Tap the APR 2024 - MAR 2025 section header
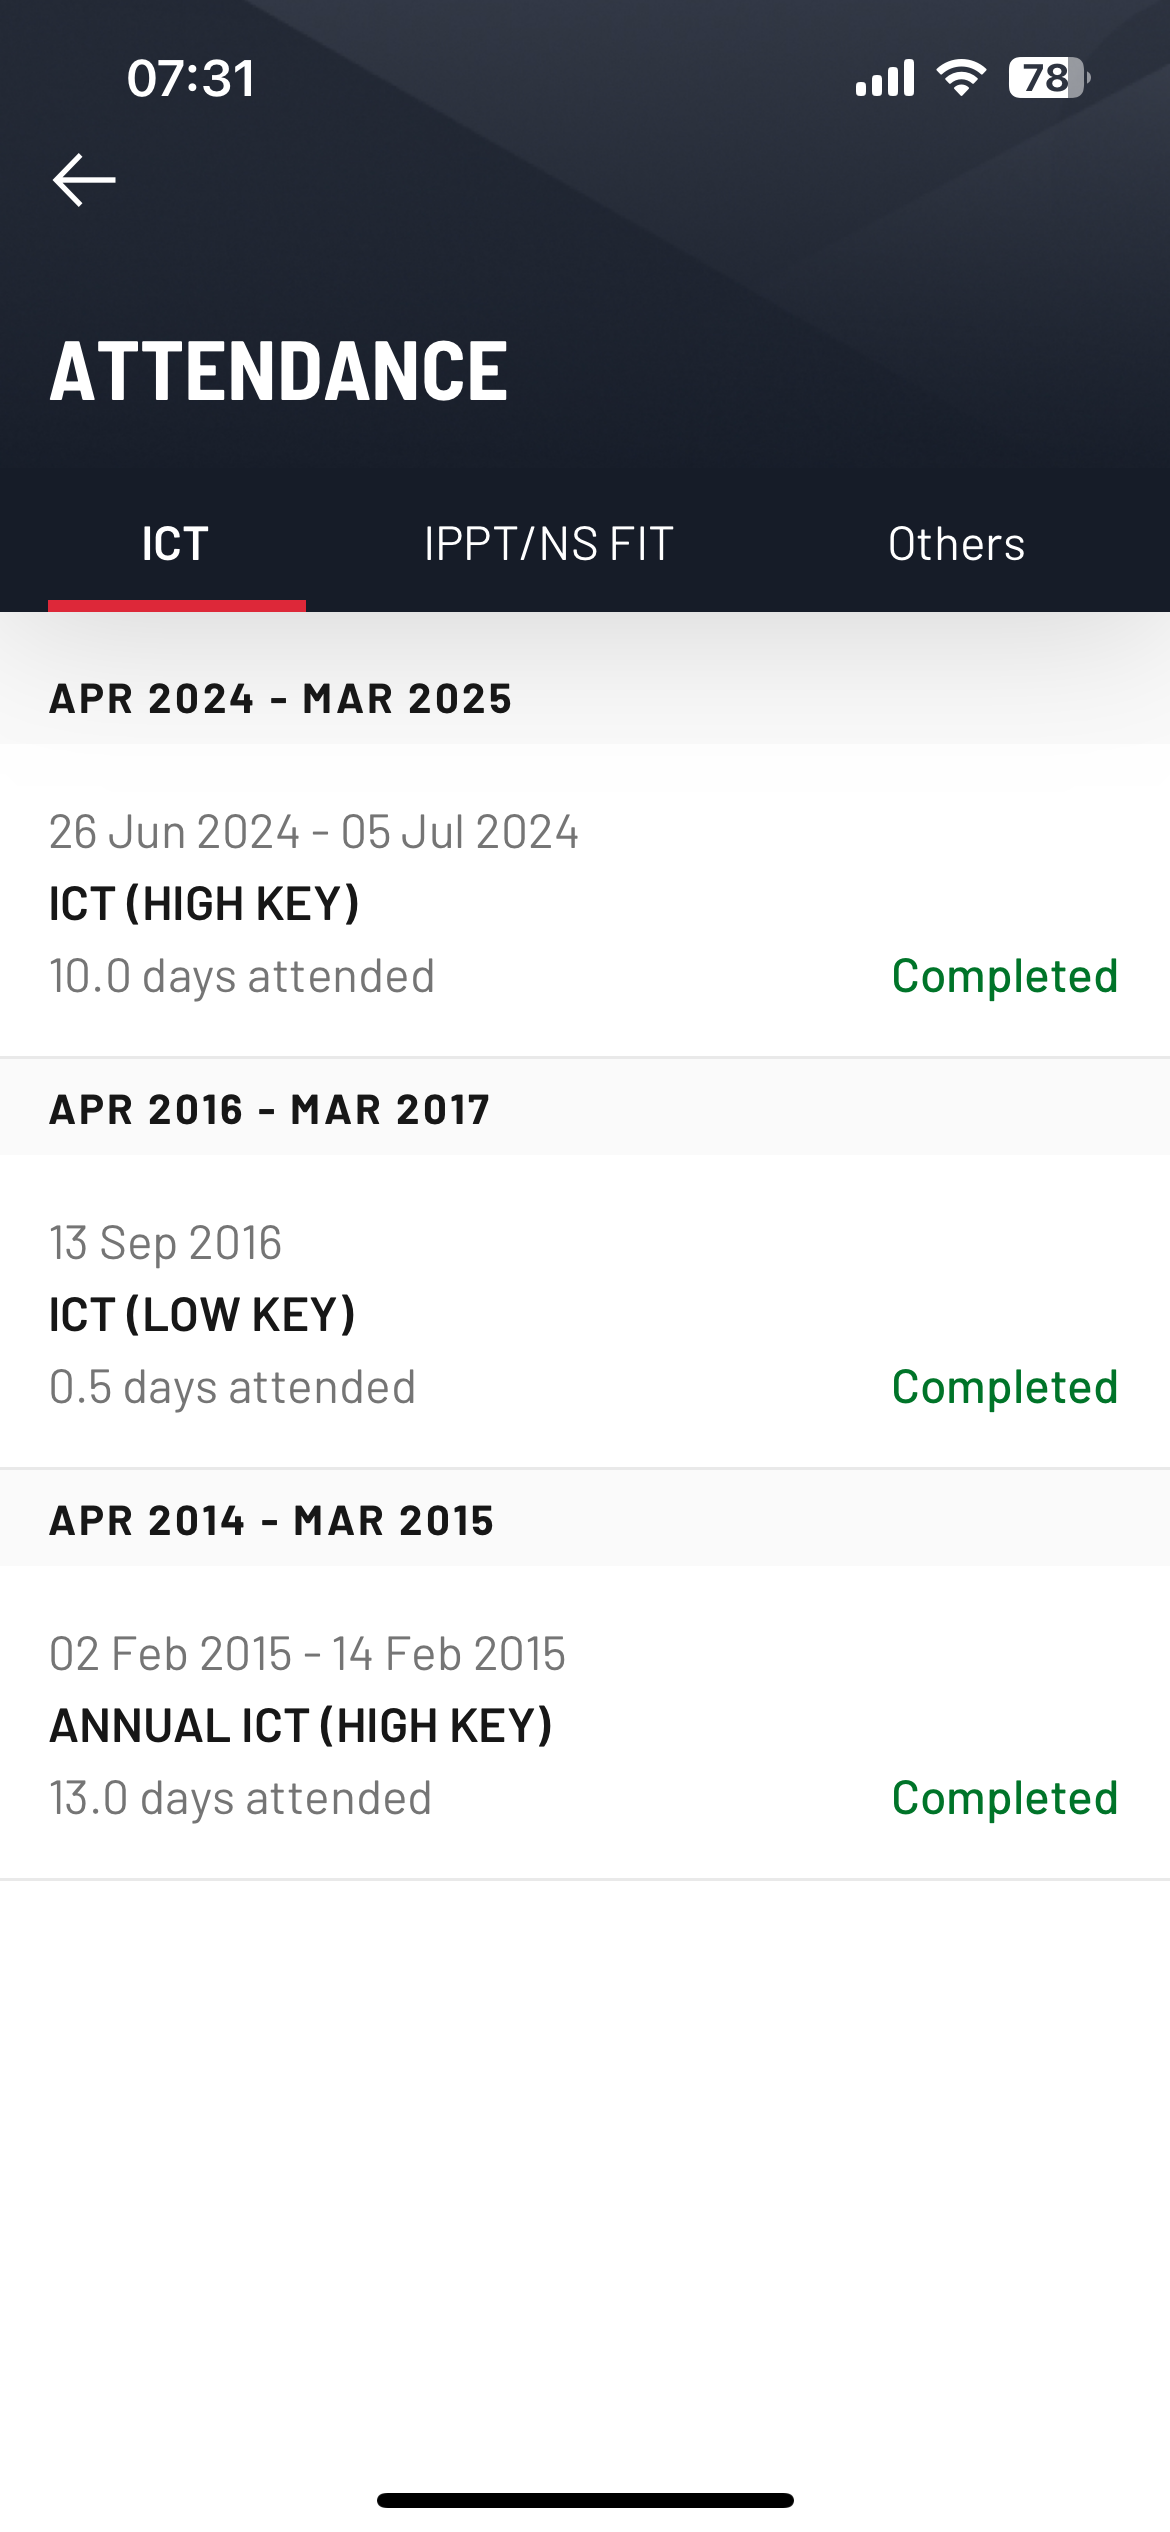 pyautogui.click(x=281, y=698)
